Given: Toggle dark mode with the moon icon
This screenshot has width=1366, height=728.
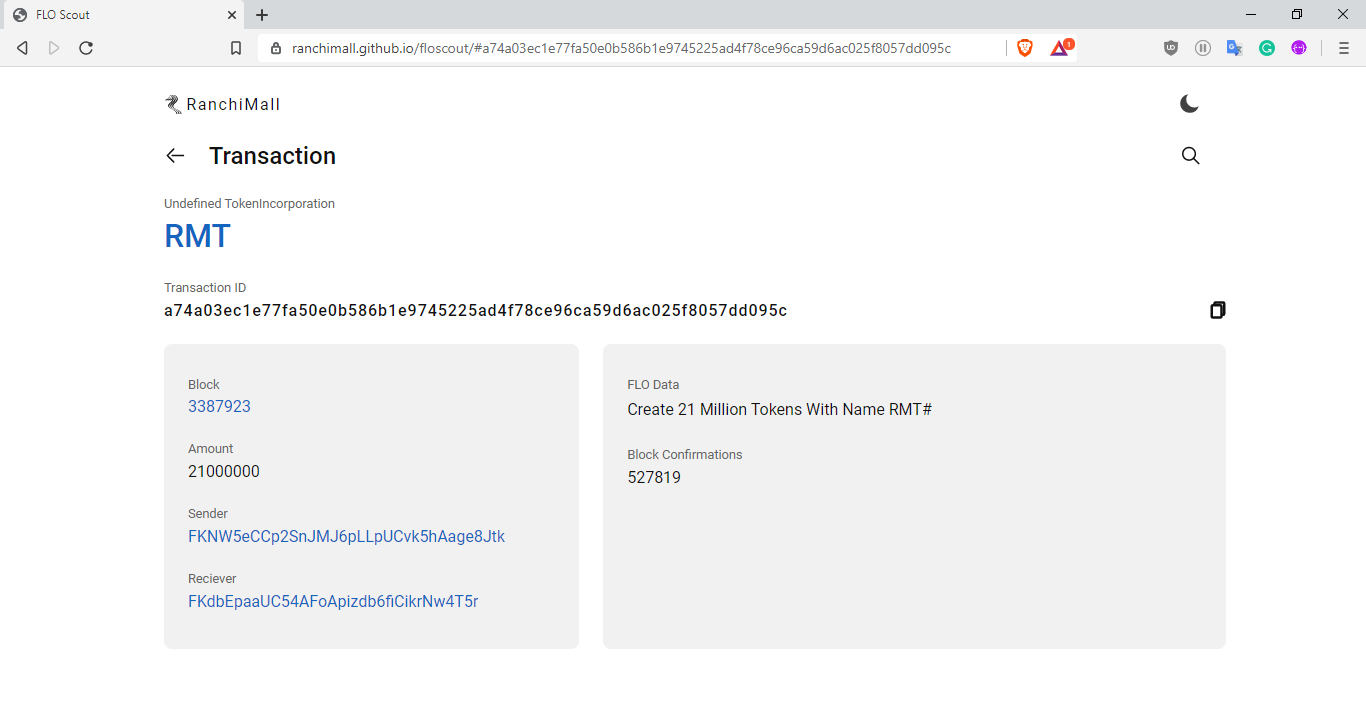Looking at the screenshot, I should click(x=1189, y=104).
